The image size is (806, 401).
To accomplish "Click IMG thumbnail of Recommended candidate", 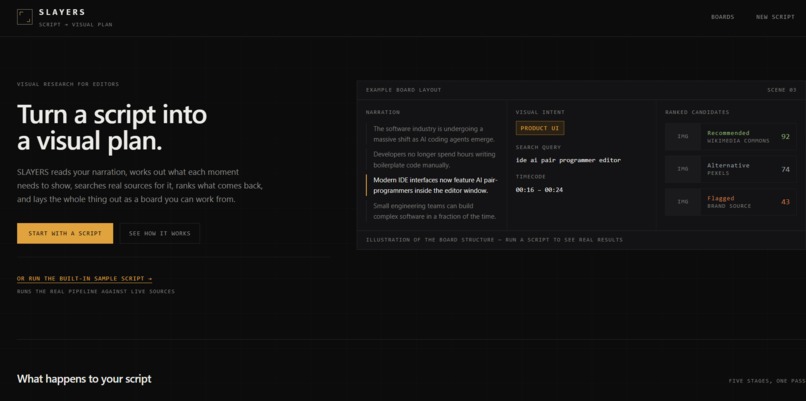I will (683, 137).
